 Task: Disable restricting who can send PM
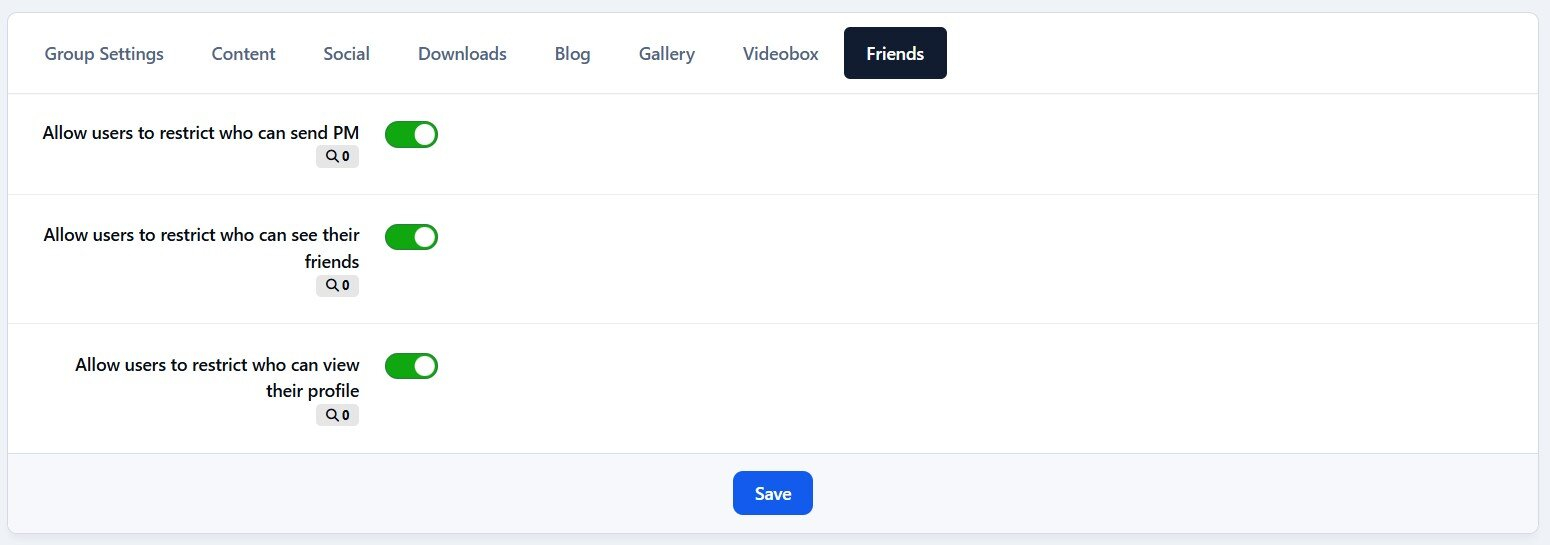(411, 134)
